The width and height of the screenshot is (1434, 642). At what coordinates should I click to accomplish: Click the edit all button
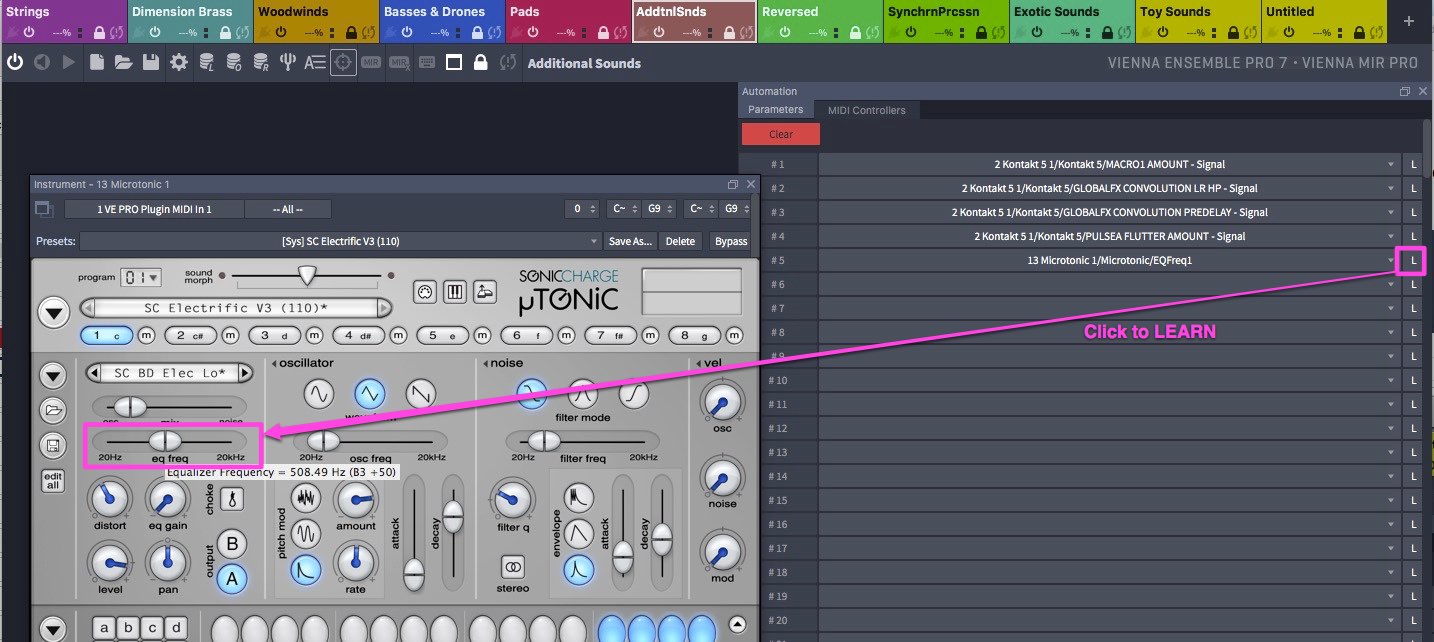point(53,481)
